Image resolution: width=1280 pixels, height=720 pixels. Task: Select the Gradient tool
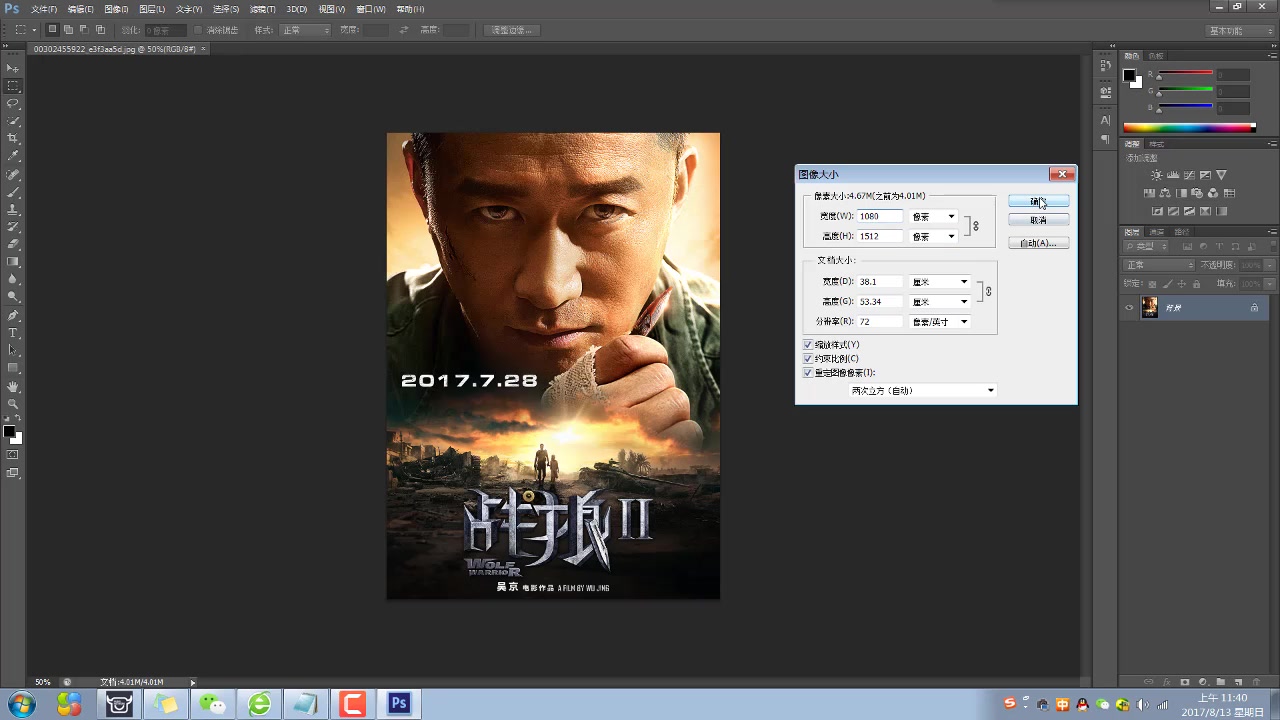[13, 262]
